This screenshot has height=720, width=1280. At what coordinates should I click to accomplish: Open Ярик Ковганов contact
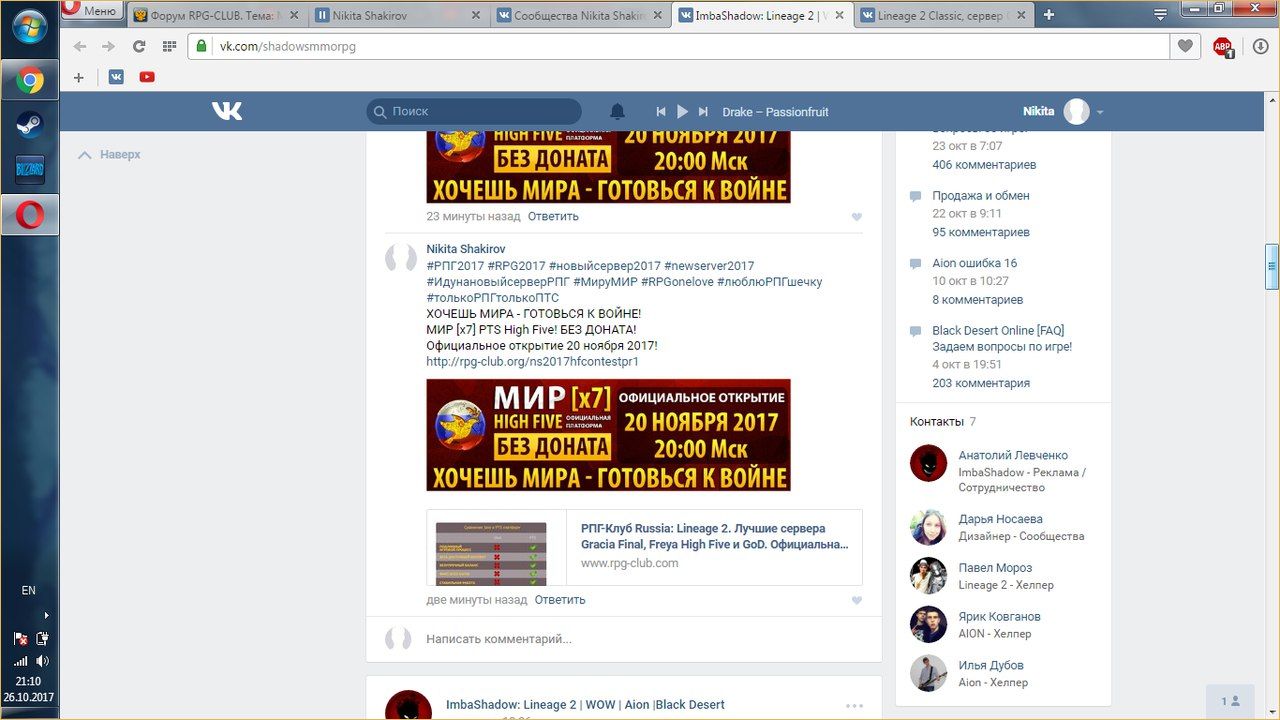1000,617
